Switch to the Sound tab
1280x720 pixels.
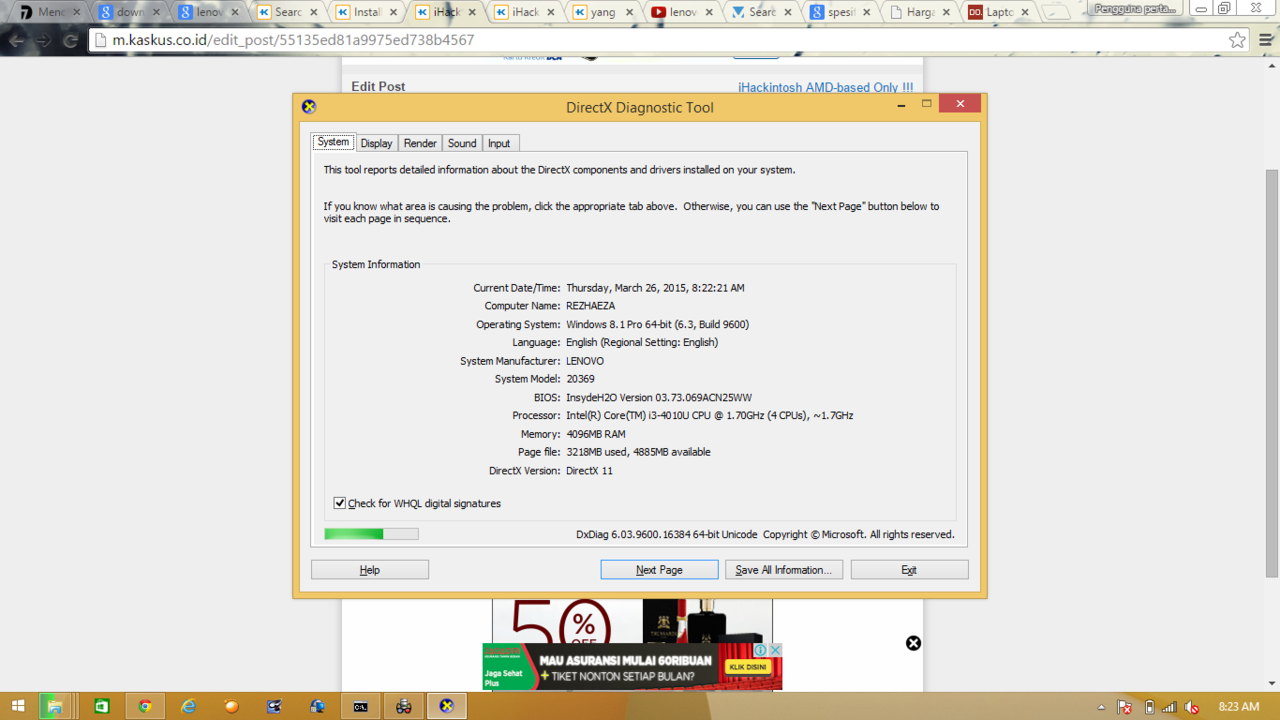point(462,143)
